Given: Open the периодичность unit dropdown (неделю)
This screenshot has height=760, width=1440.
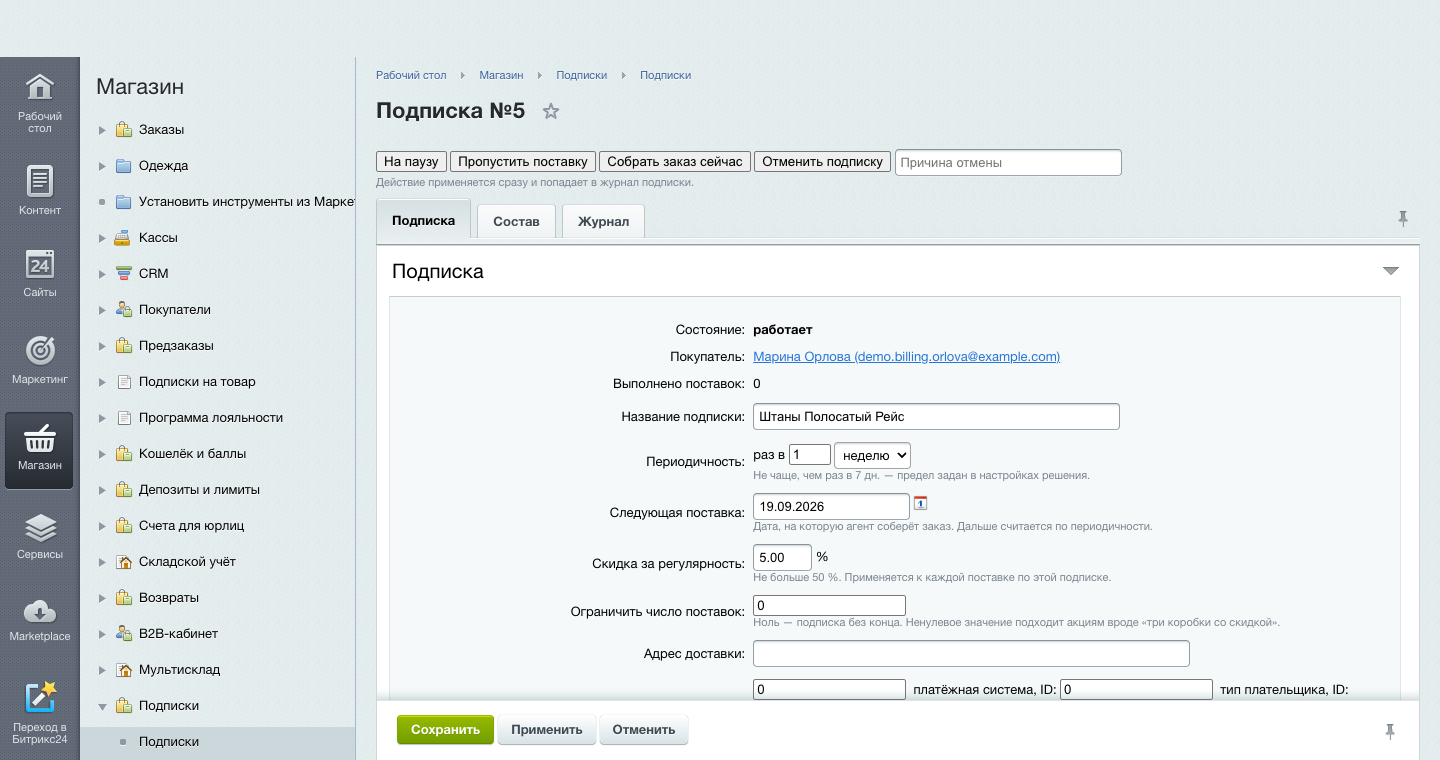Looking at the screenshot, I should (x=872, y=455).
